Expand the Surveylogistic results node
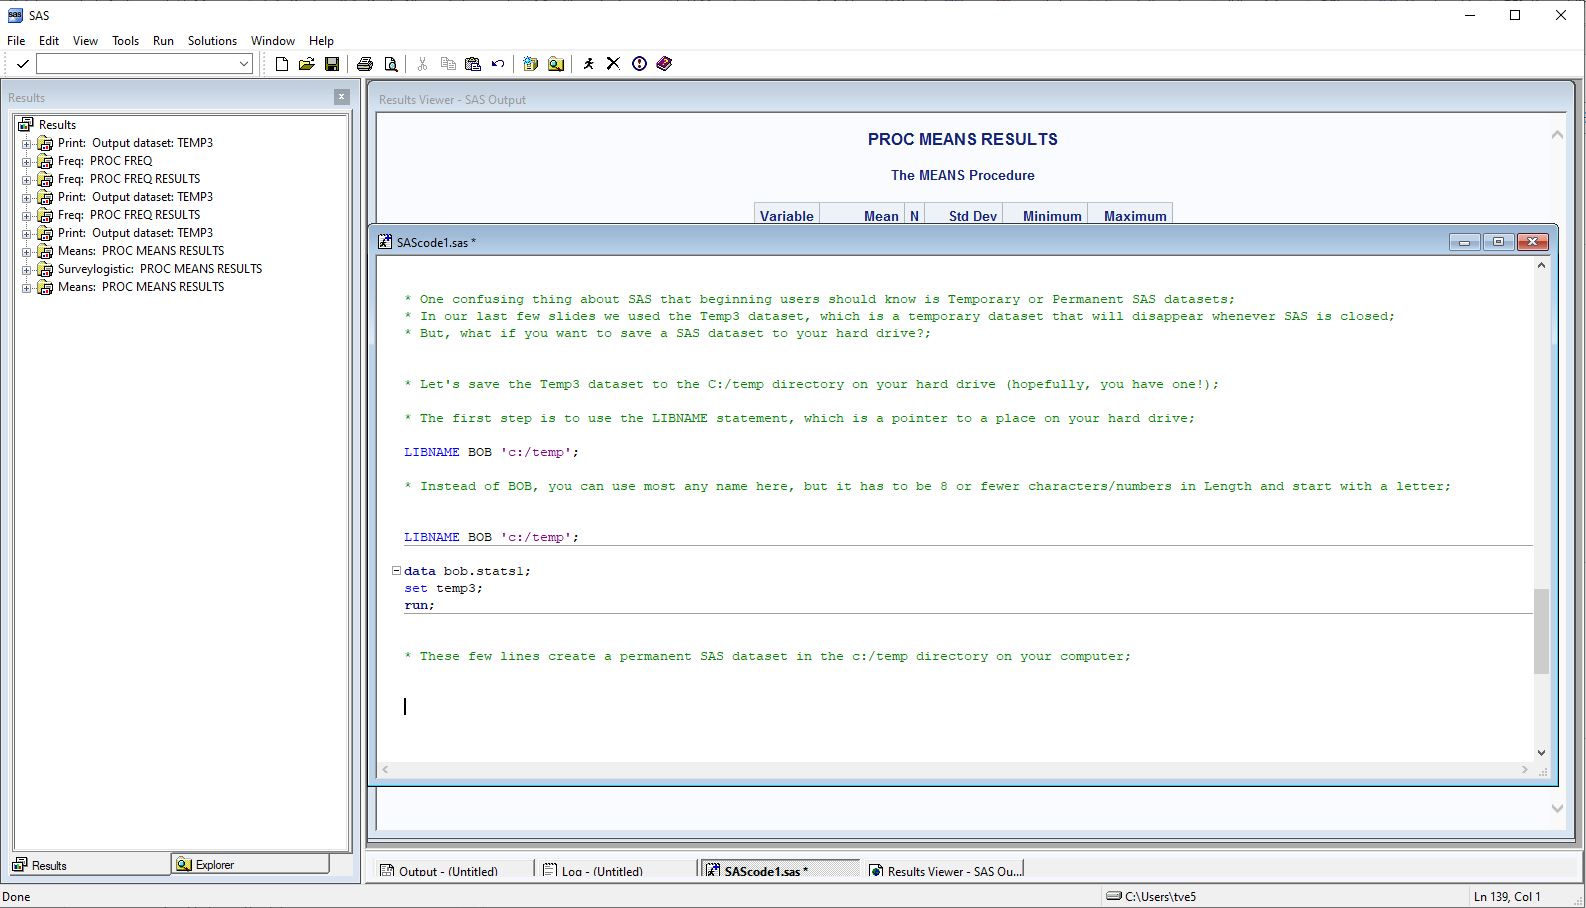 coord(27,269)
